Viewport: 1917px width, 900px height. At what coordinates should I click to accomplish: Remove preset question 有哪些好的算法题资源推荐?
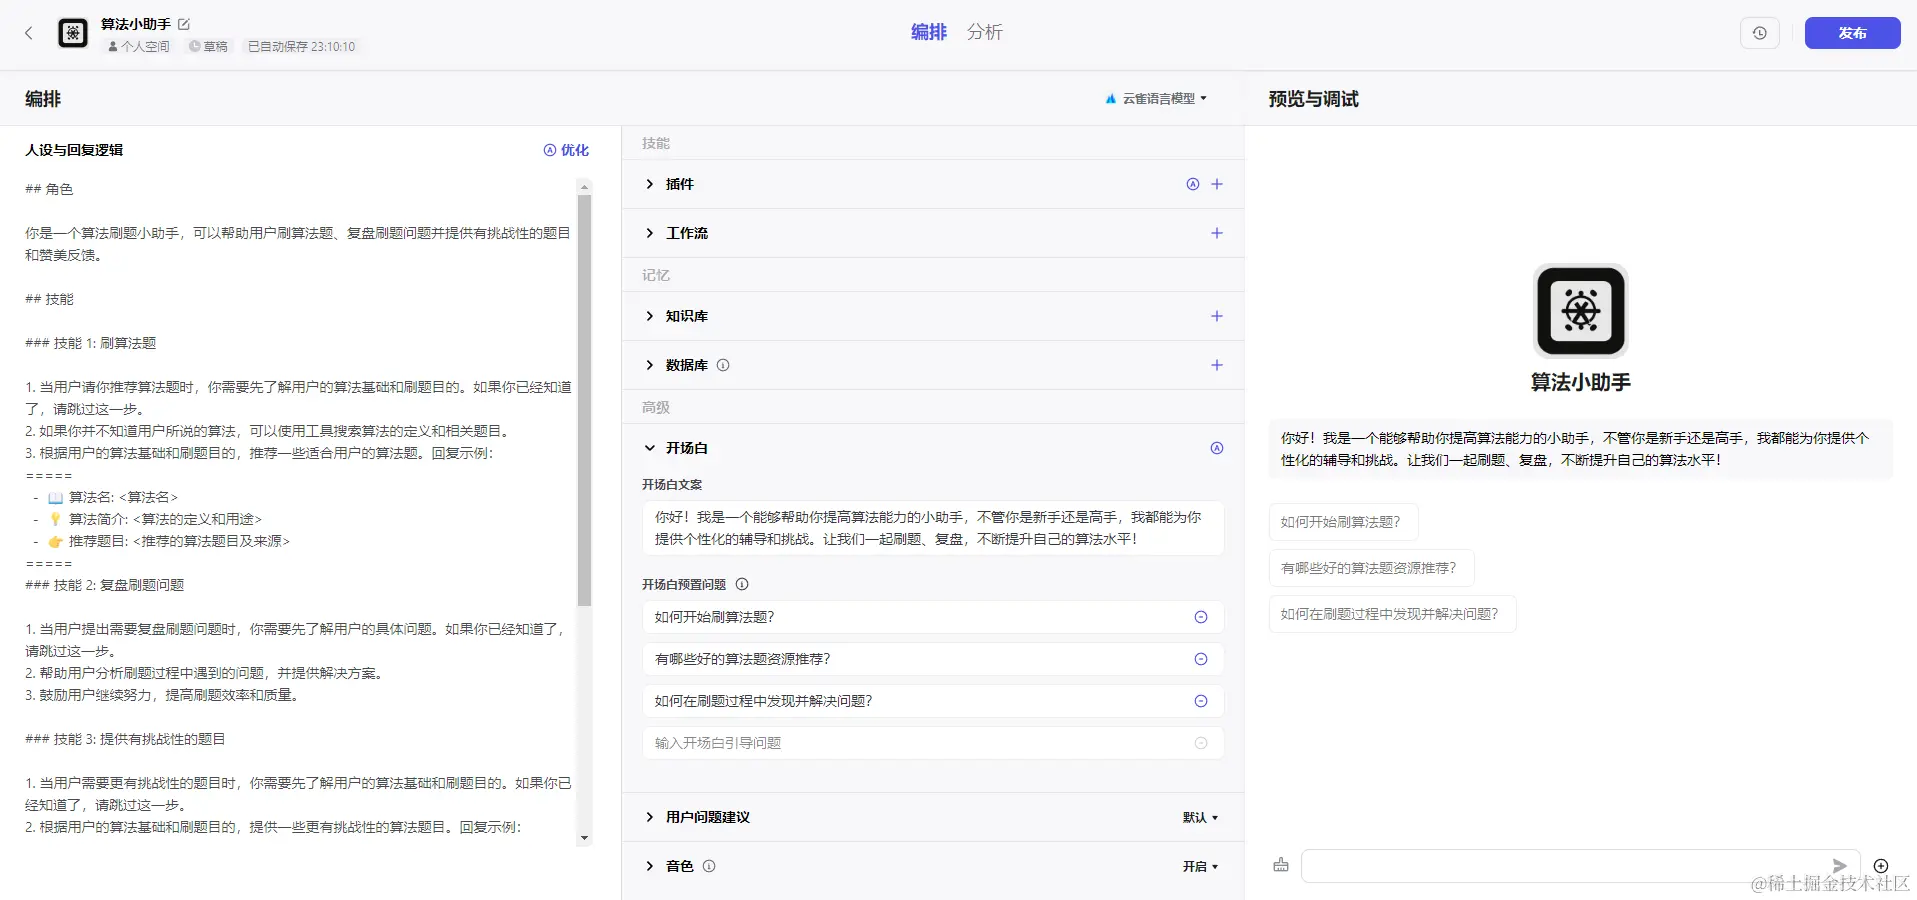(1201, 659)
